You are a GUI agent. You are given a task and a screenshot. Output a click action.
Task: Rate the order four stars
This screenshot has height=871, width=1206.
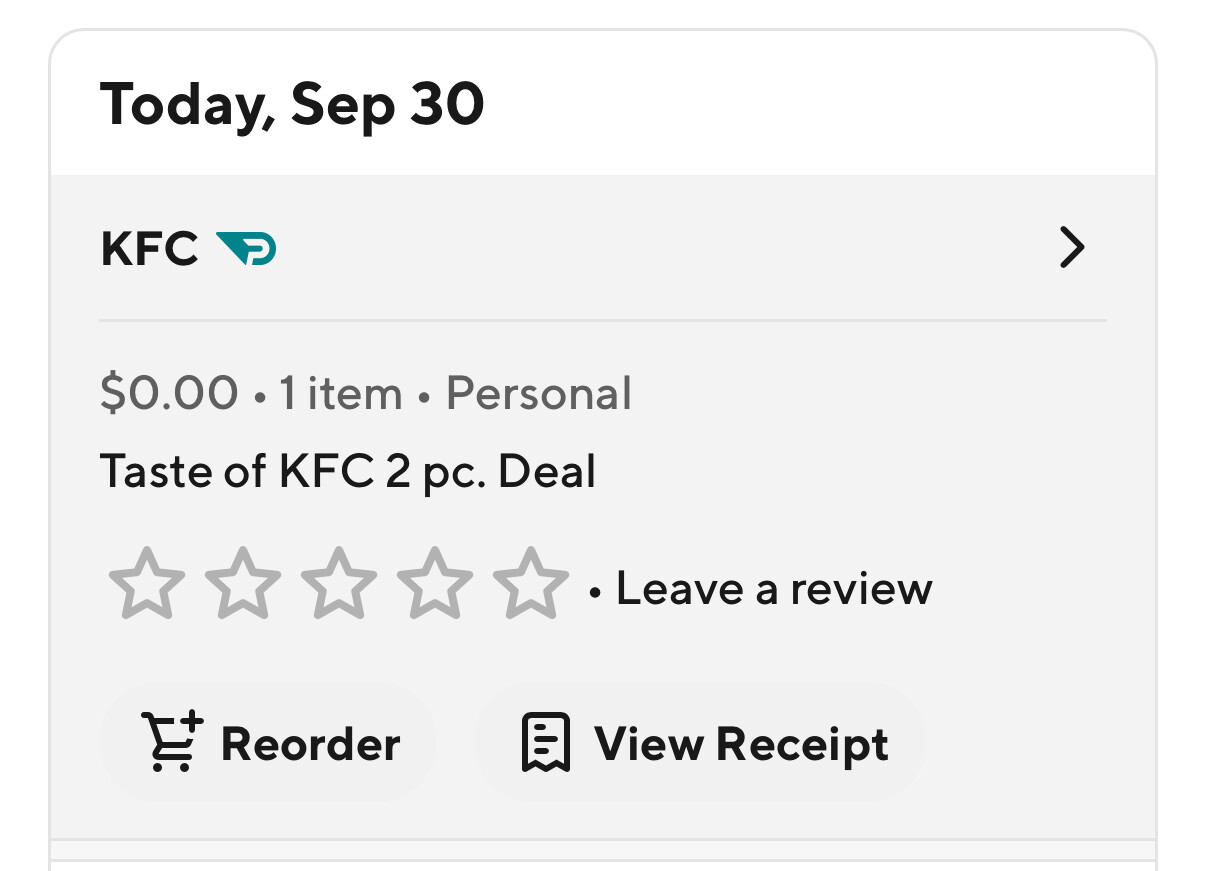tap(435, 584)
